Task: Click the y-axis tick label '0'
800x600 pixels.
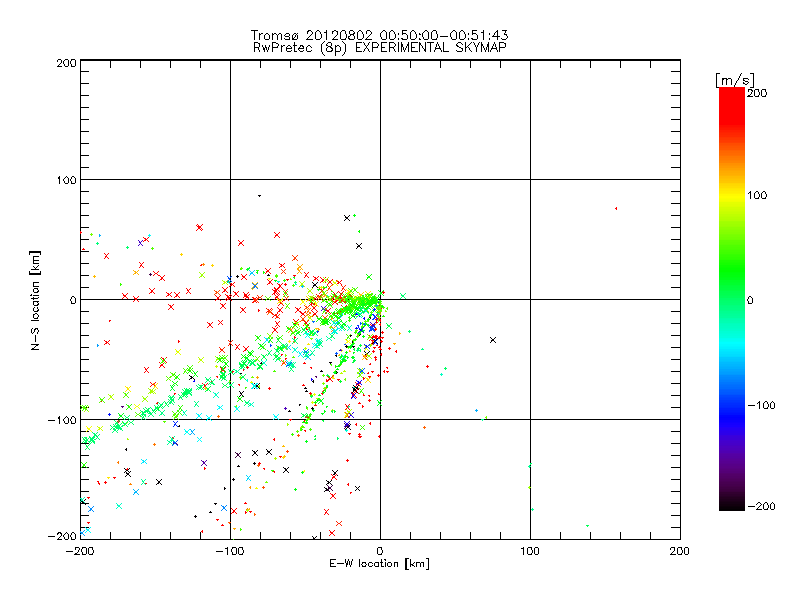Action: [73, 300]
